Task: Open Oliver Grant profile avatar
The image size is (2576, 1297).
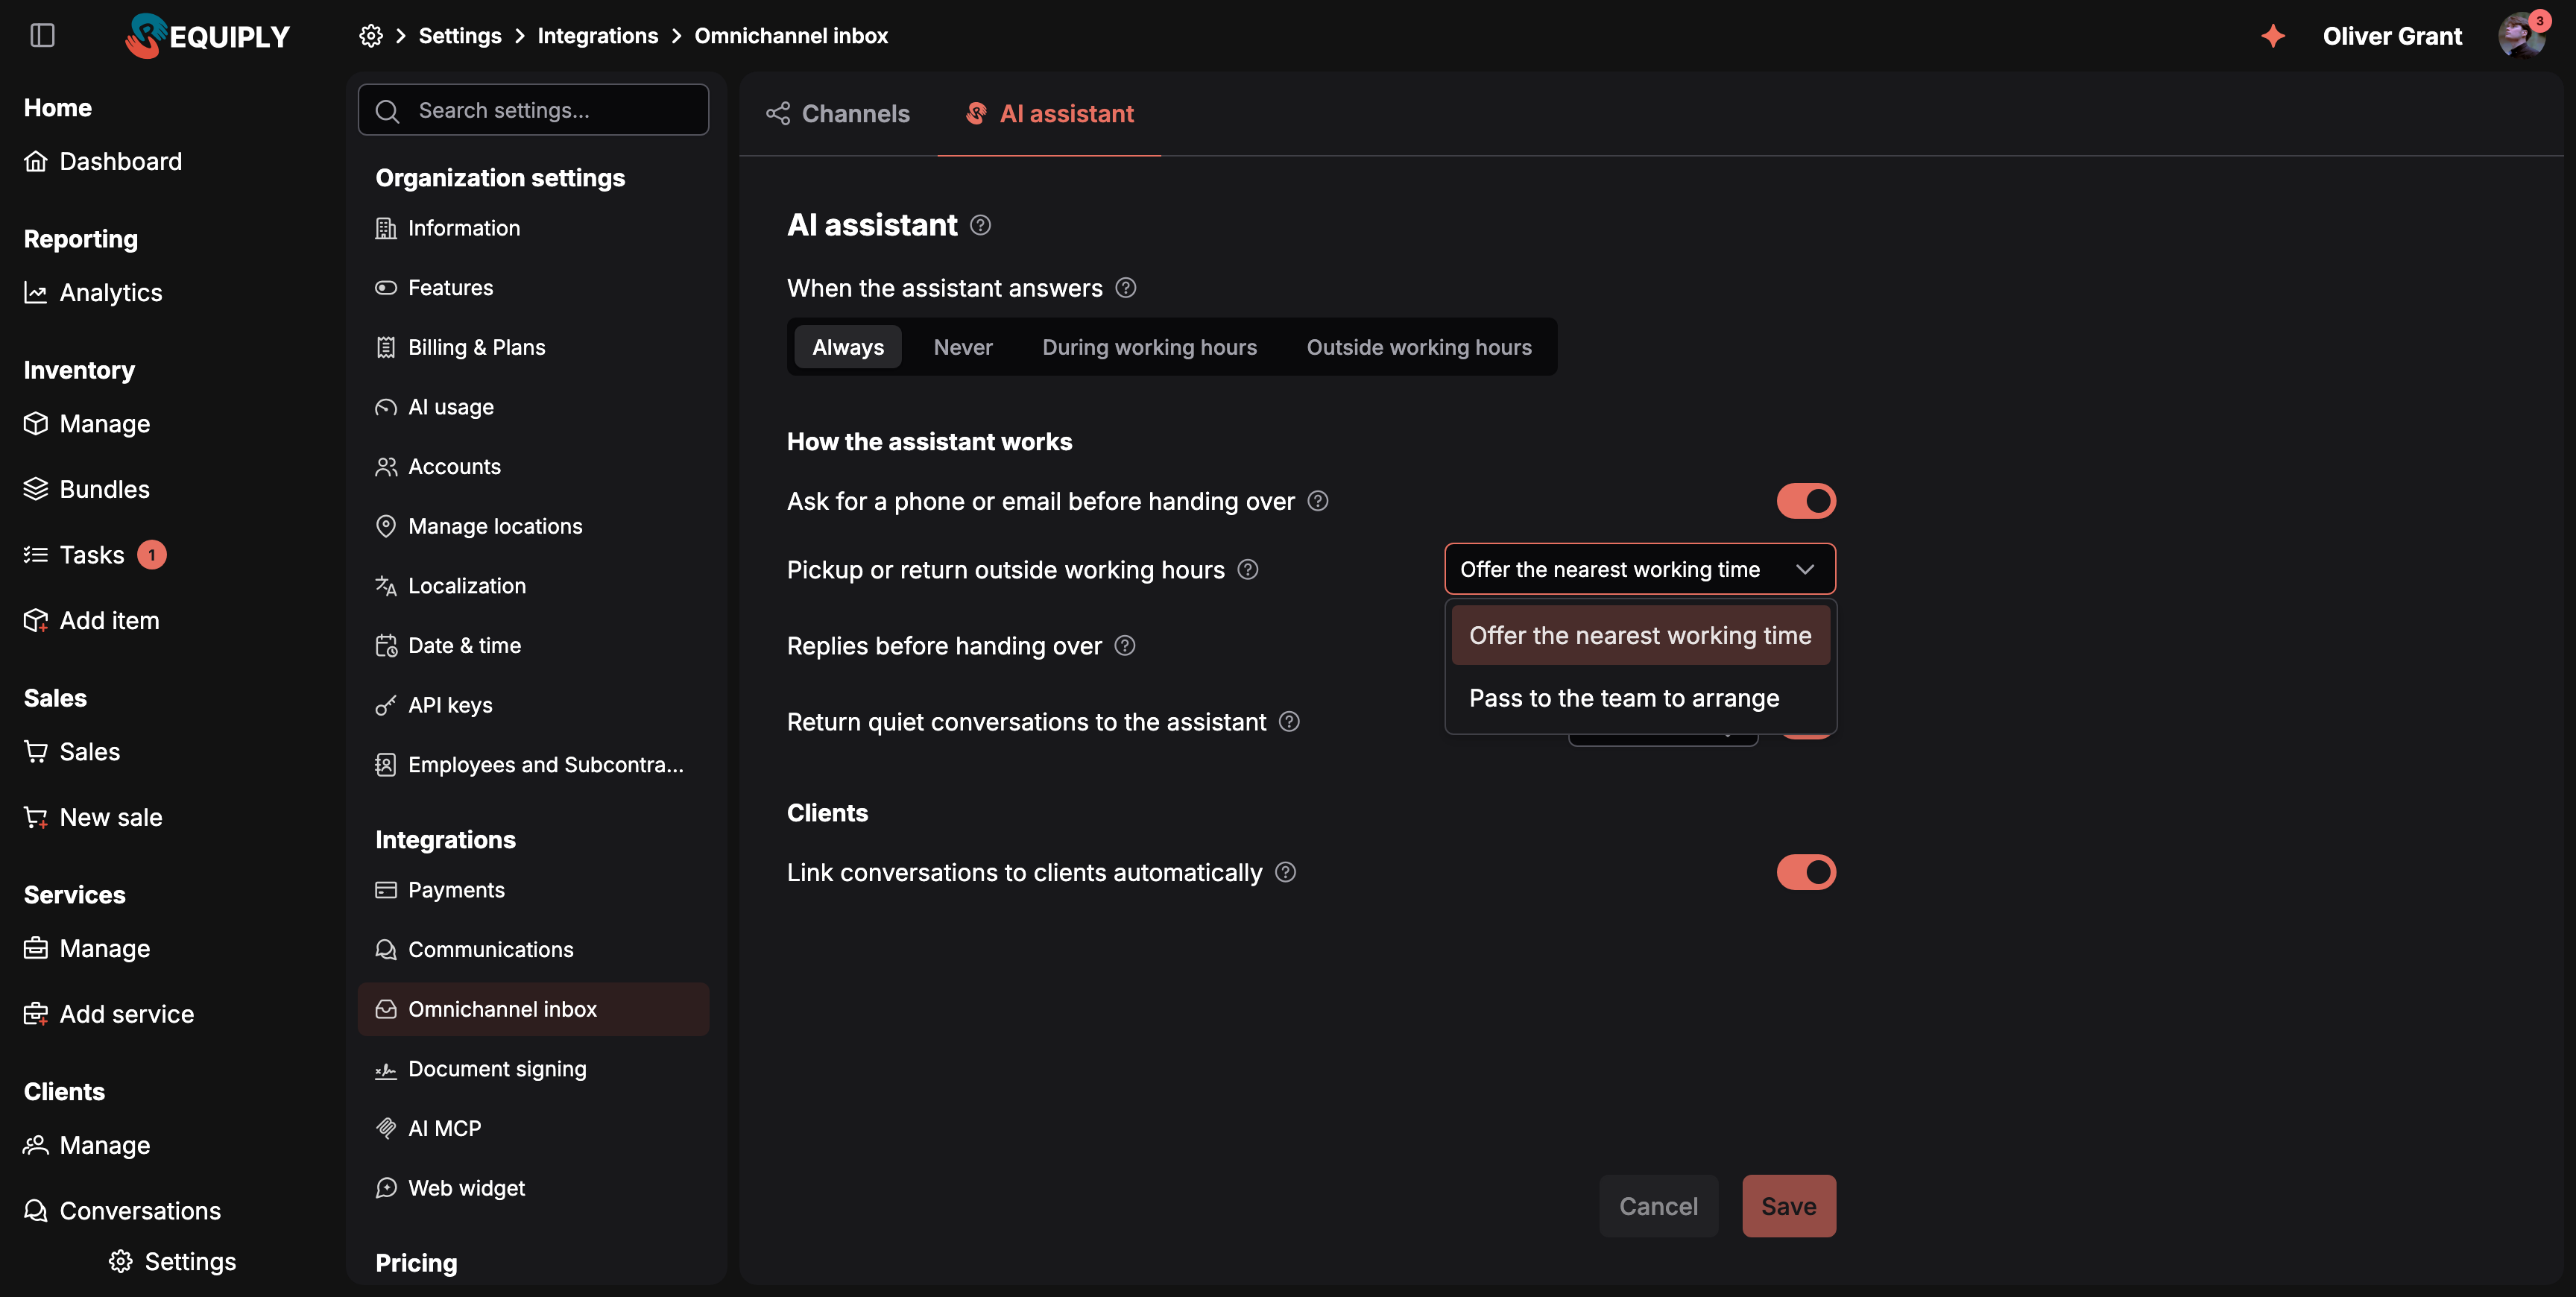Action: pyautogui.click(x=2521, y=36)
